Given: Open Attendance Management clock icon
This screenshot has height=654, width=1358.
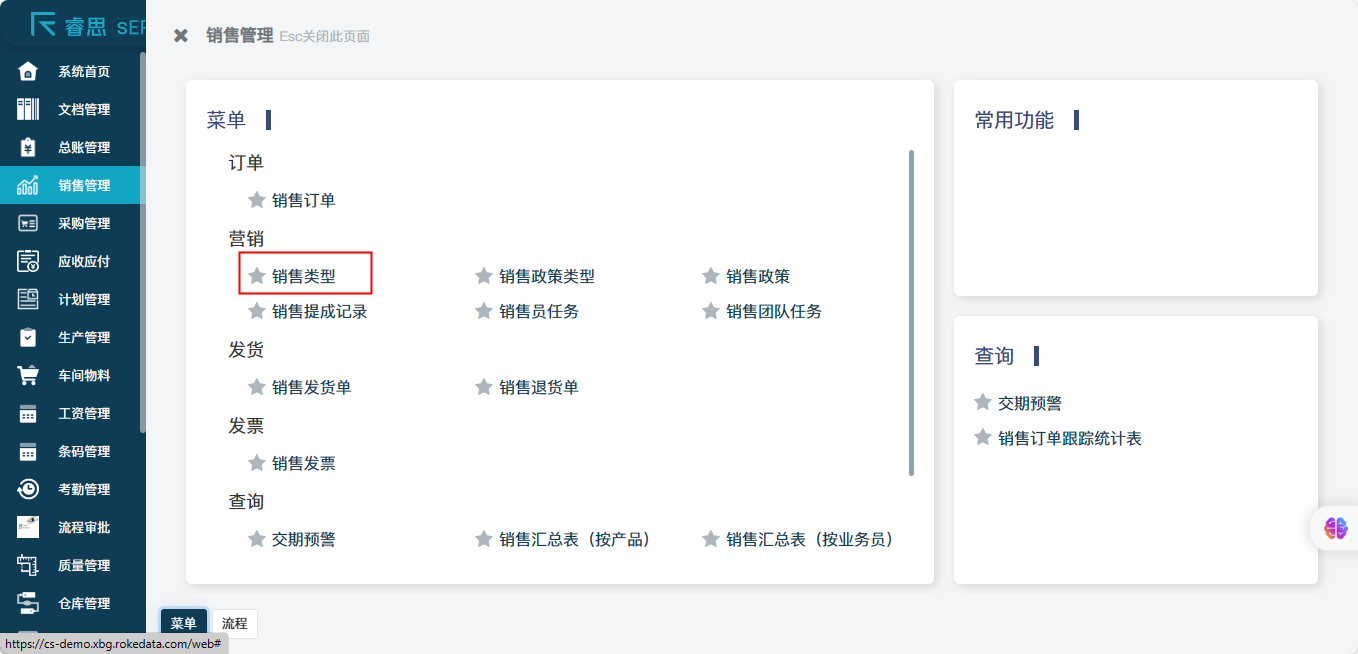Looking at the screenshot, I should [x=28, y=490].
